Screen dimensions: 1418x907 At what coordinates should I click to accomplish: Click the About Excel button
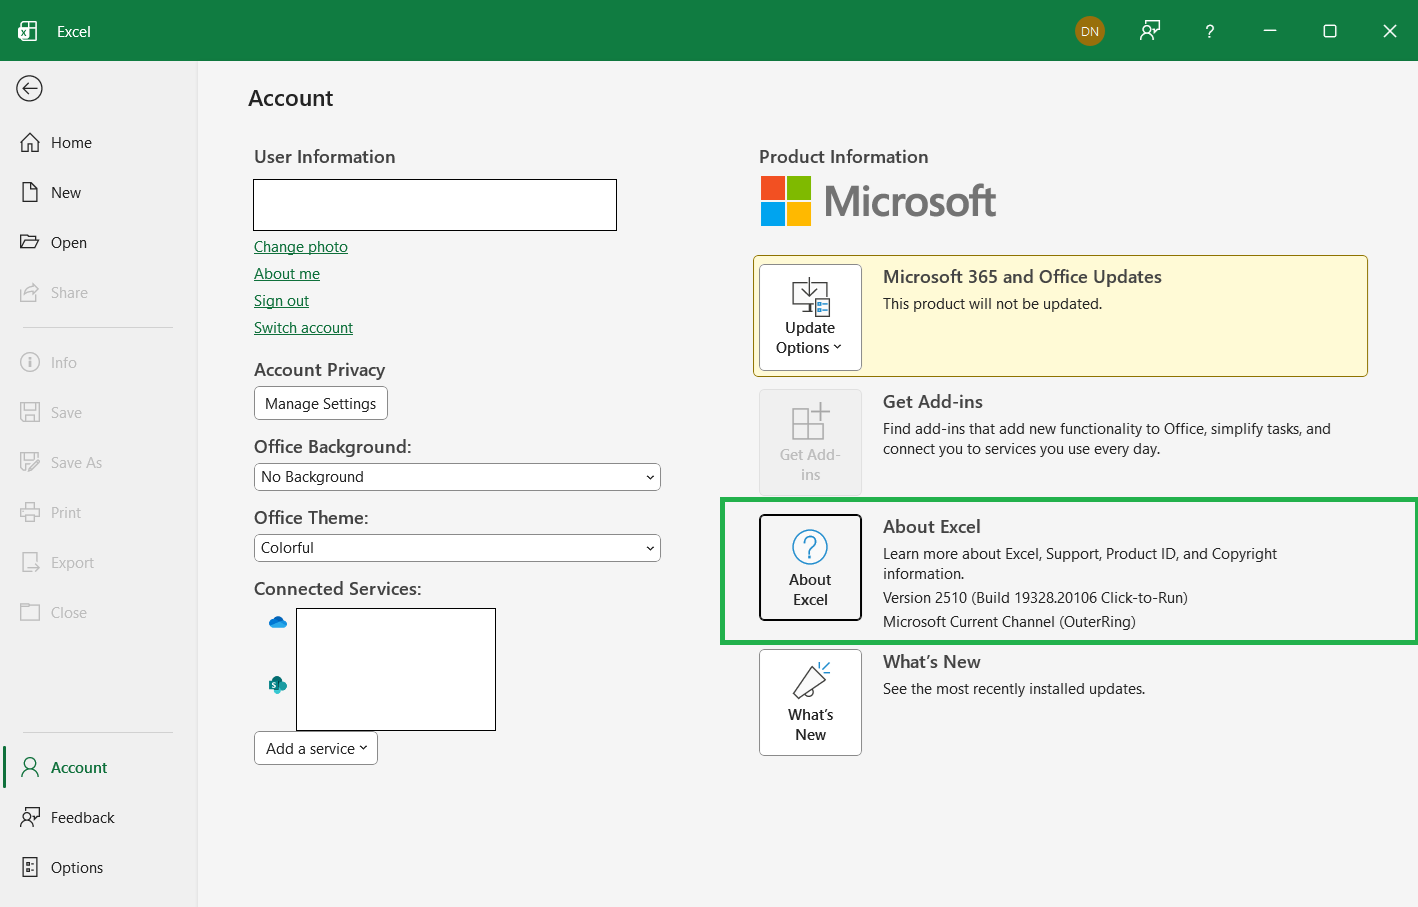[810, 567]
